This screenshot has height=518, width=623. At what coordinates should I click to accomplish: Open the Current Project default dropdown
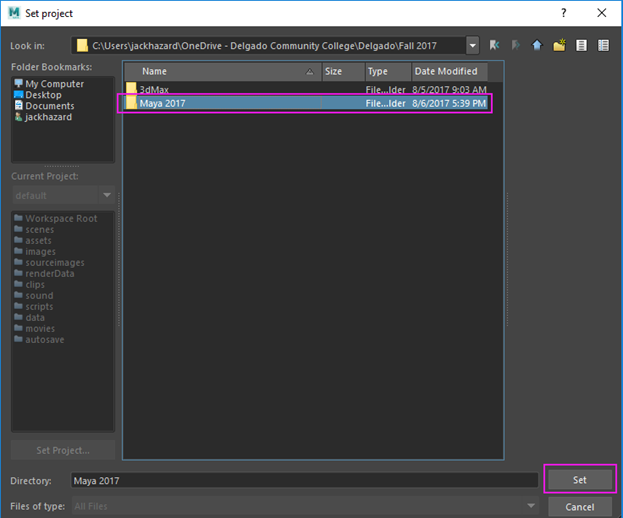tap(106, 195)
